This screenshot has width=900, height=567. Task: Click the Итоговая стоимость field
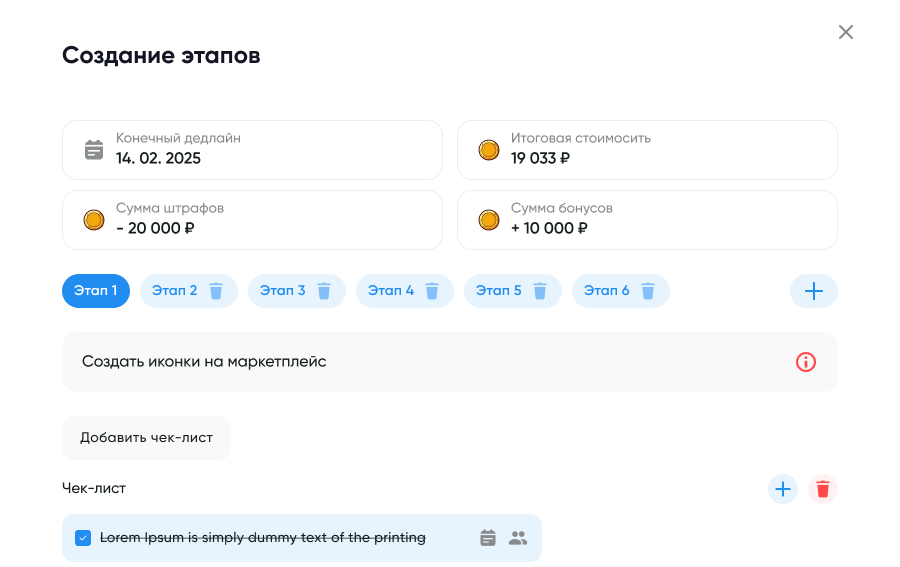647,150
